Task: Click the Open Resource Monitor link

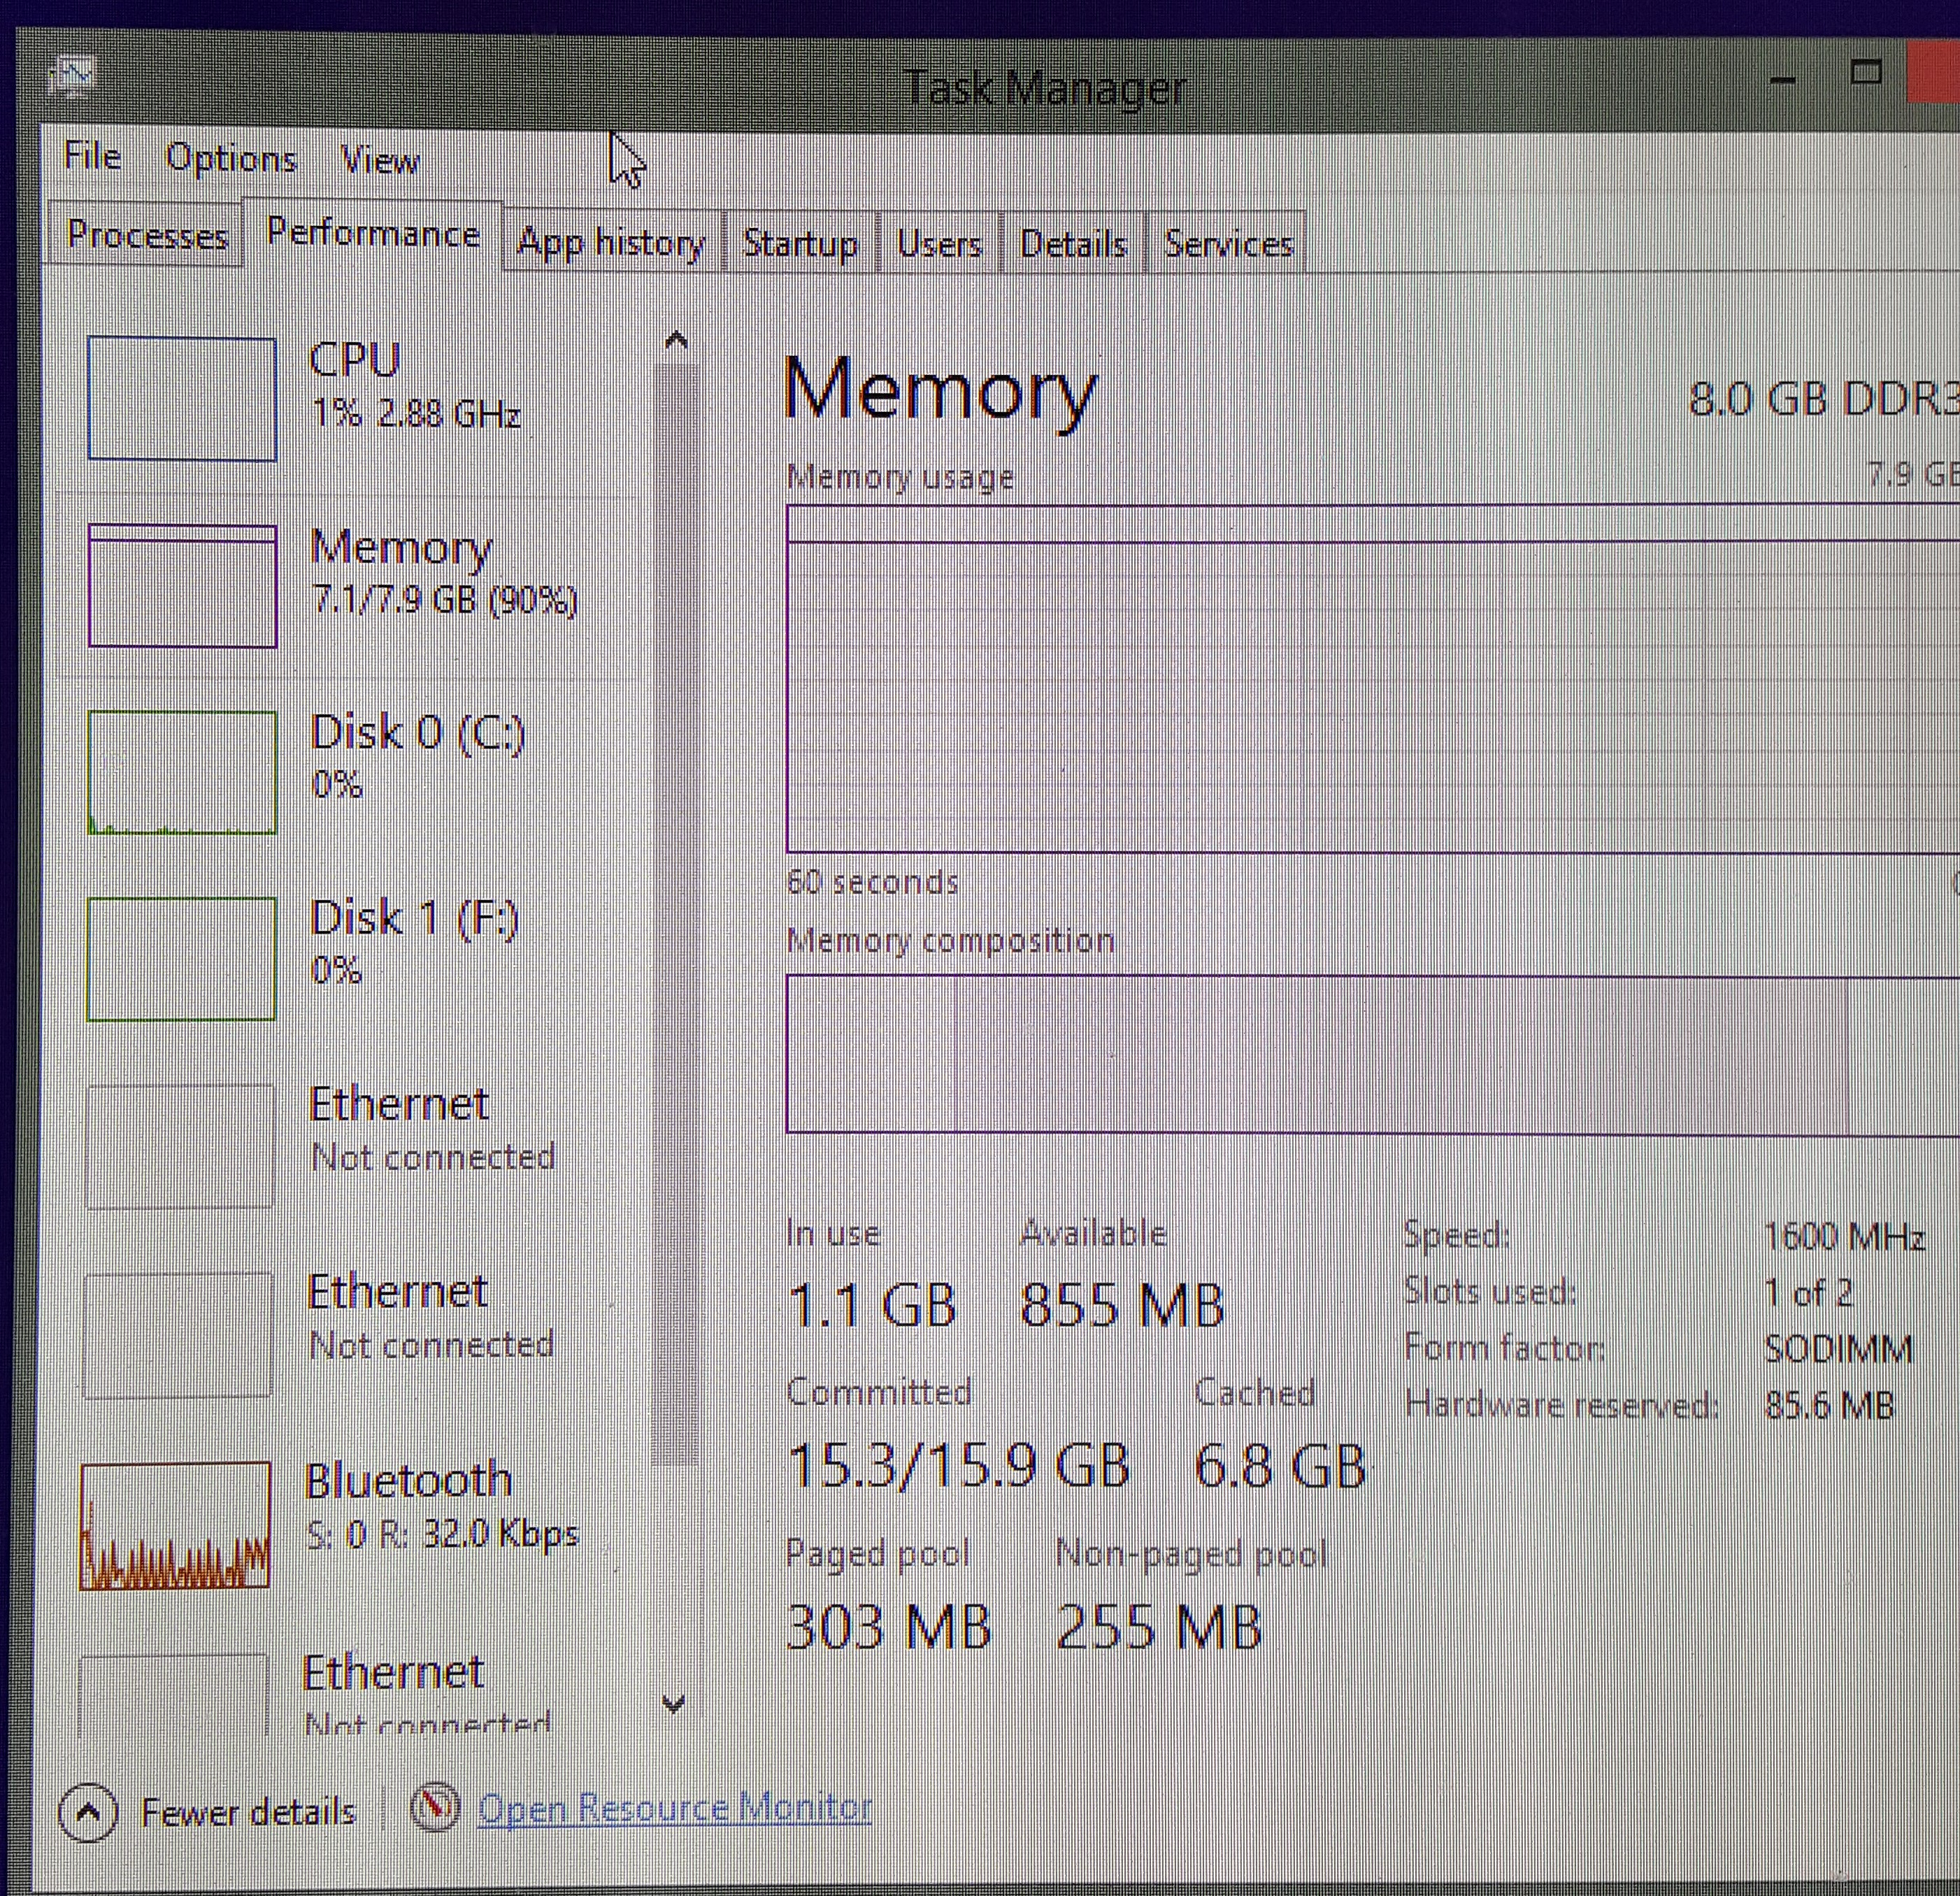Action: pos(676,1808)
